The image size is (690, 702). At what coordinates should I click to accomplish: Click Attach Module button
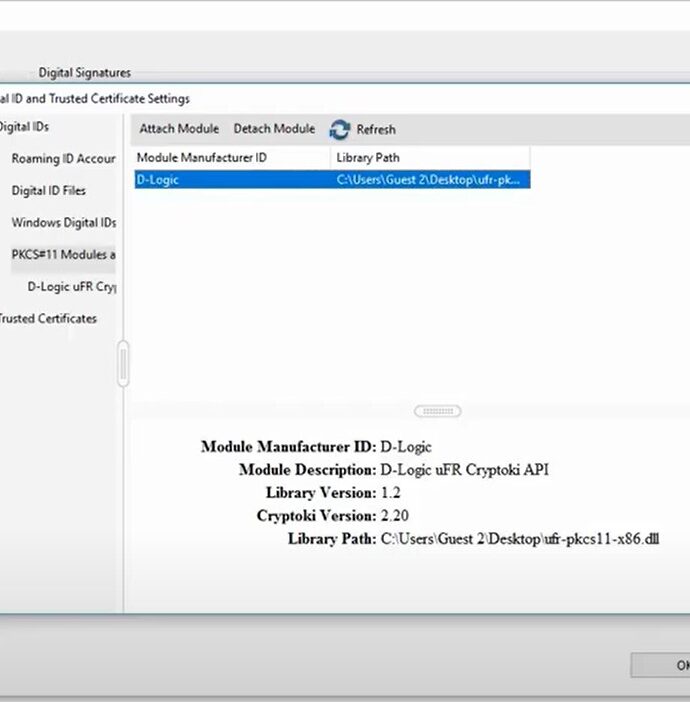pyautogui.click(x=179, y=129)
